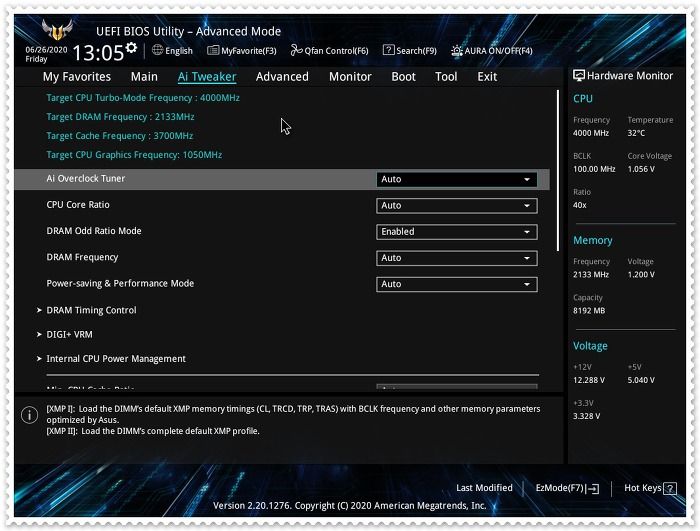Click the 100.00 MHz BCLK value
Screen dimensions: 700x531
pos(594,169)
